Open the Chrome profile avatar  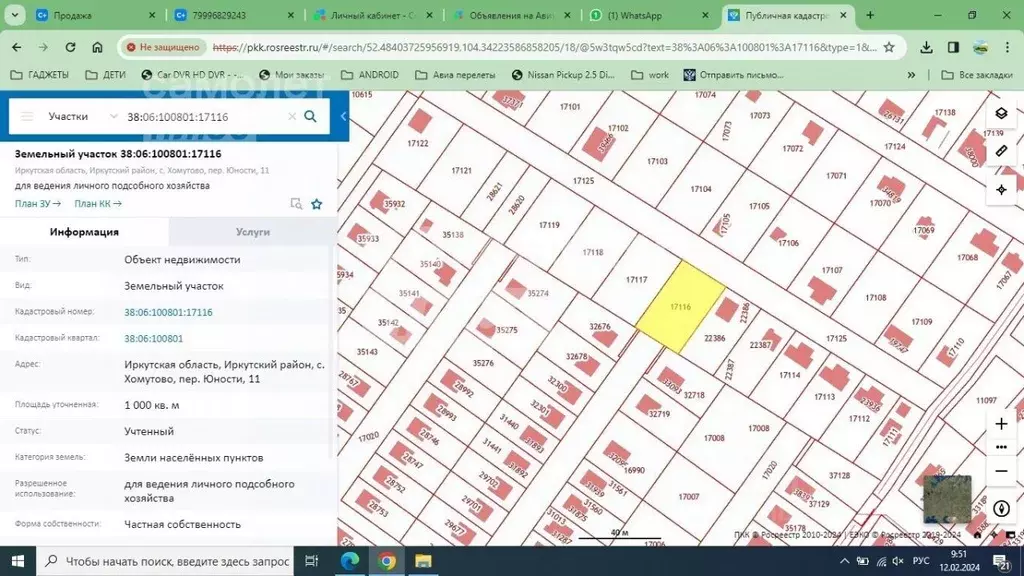pos(980,47)
